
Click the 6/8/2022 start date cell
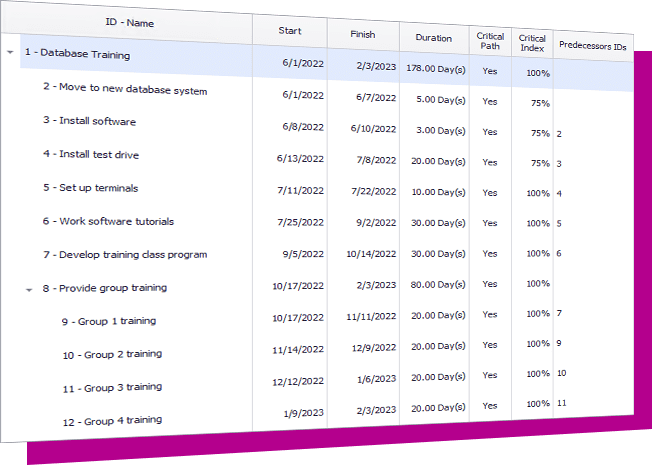(x=303, y=127)
